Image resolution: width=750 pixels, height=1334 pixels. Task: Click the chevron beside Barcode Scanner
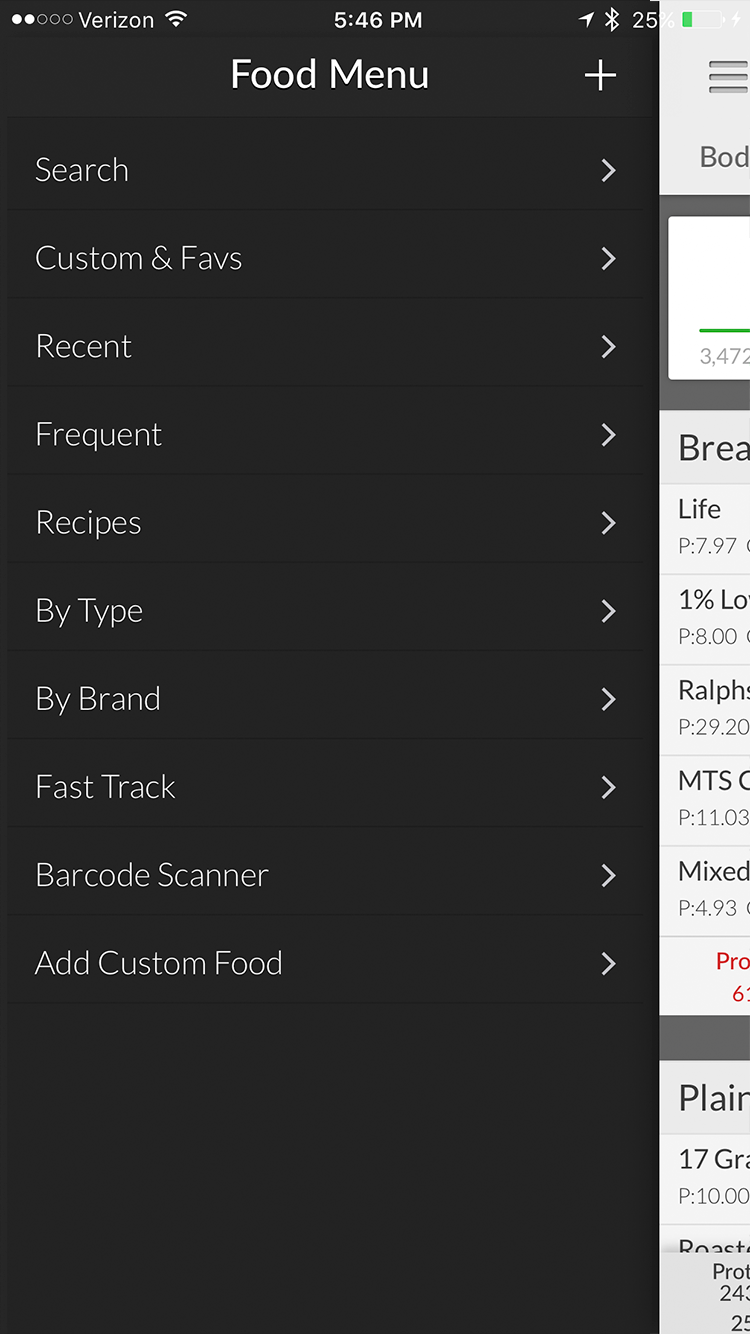[608, 875]
